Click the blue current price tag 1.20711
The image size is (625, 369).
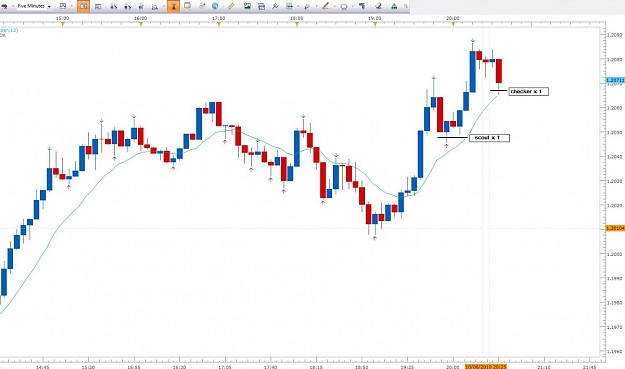click(615, 80)
